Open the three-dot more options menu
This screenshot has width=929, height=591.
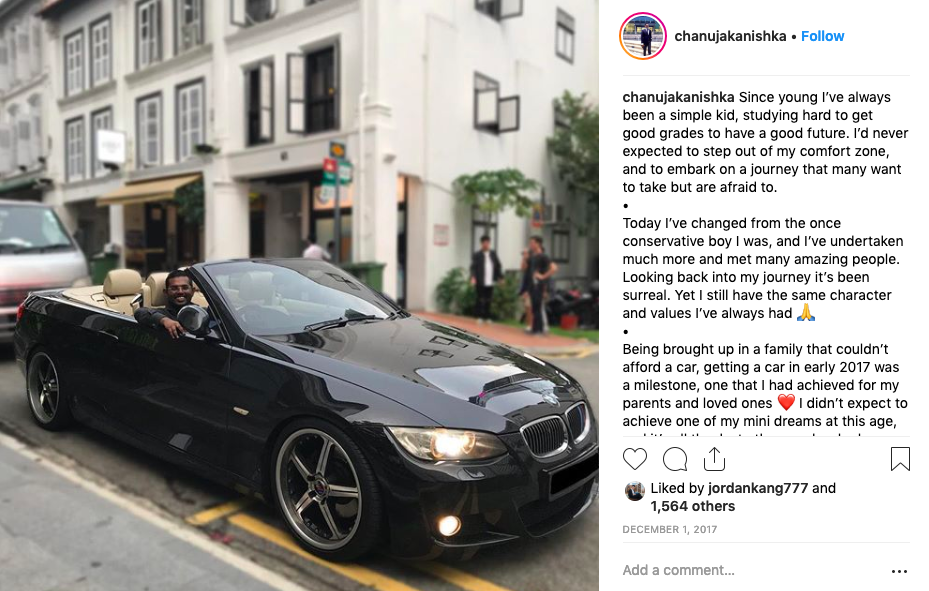tap(899, 571)
